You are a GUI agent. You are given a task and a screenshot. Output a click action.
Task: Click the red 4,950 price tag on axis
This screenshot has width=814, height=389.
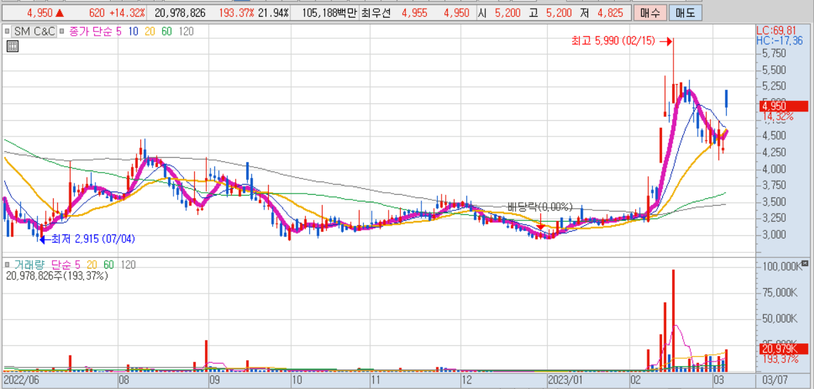784,106
